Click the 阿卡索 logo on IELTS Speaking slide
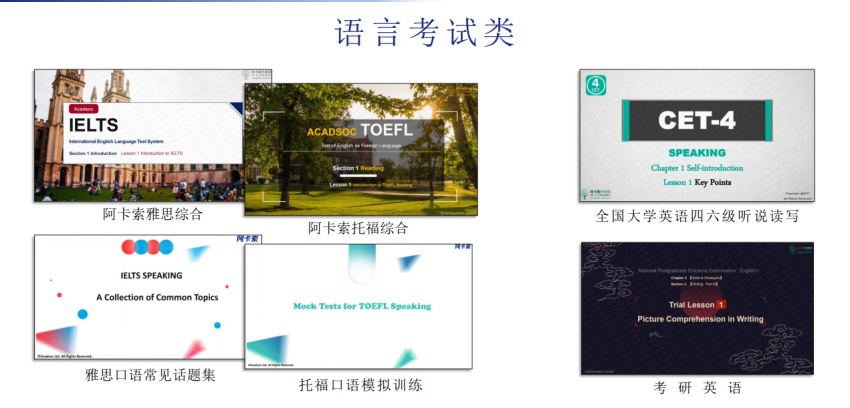This screenshot has width=850, height=408. 247,238
